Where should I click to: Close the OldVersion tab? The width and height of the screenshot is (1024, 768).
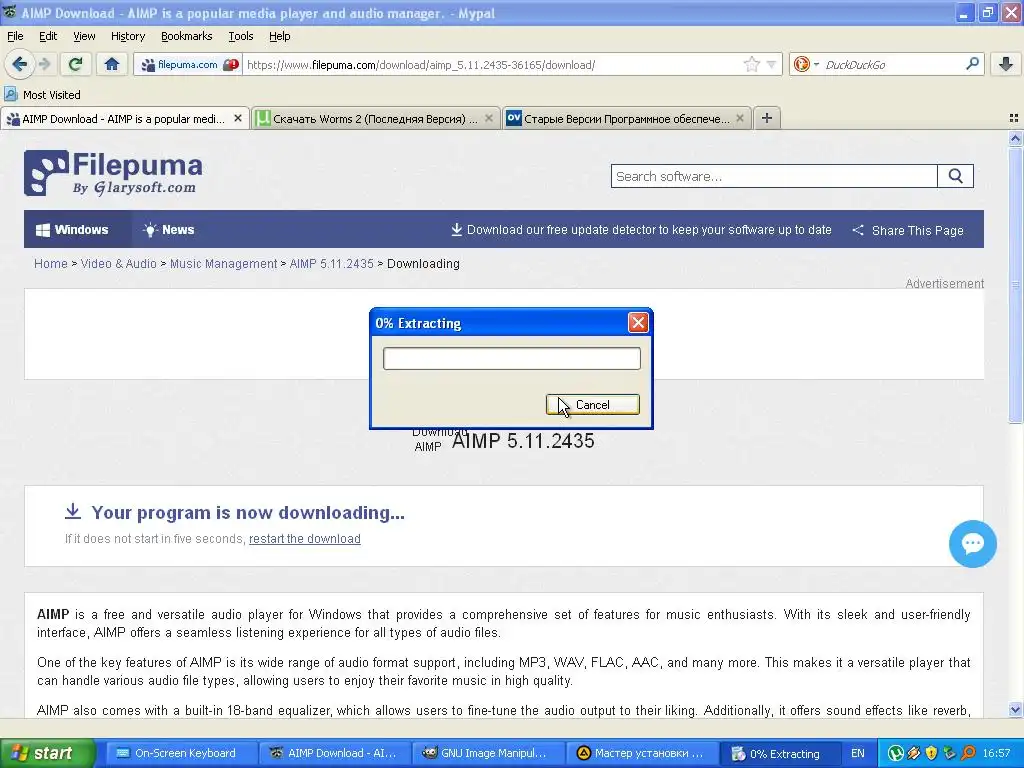point(739,118)
